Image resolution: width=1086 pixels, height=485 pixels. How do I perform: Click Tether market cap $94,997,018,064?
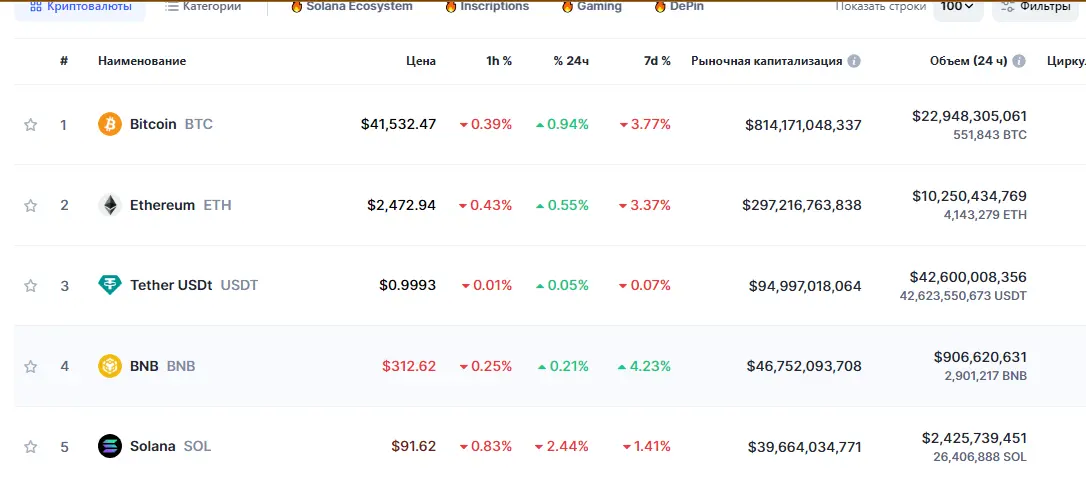pyautogui.click(x=805, y=285)
